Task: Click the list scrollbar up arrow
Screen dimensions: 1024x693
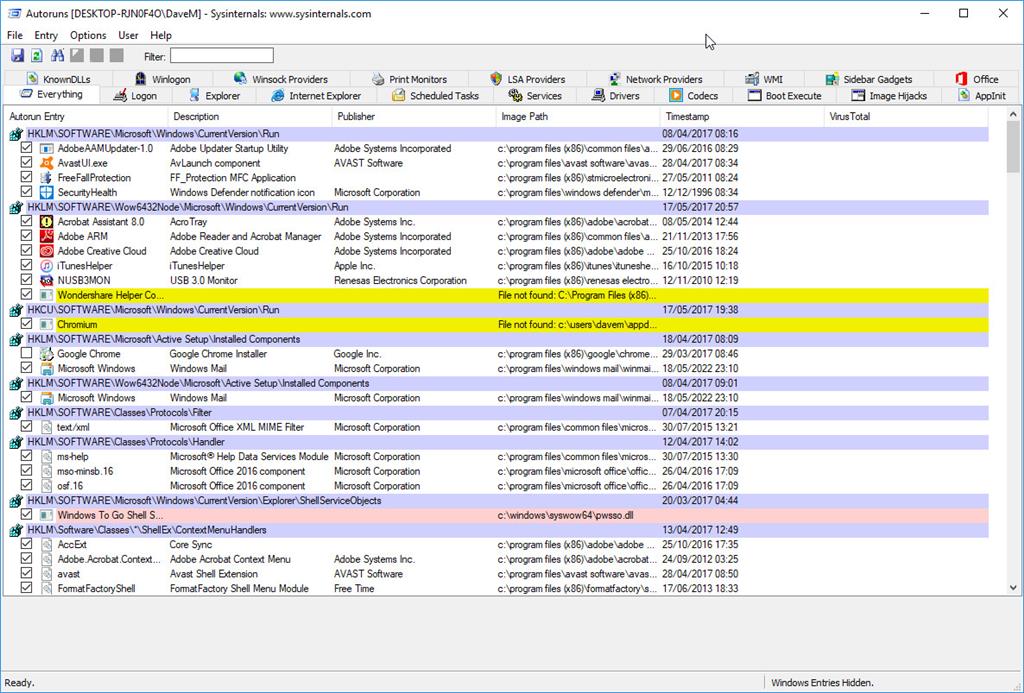Action: point(1013,115)
